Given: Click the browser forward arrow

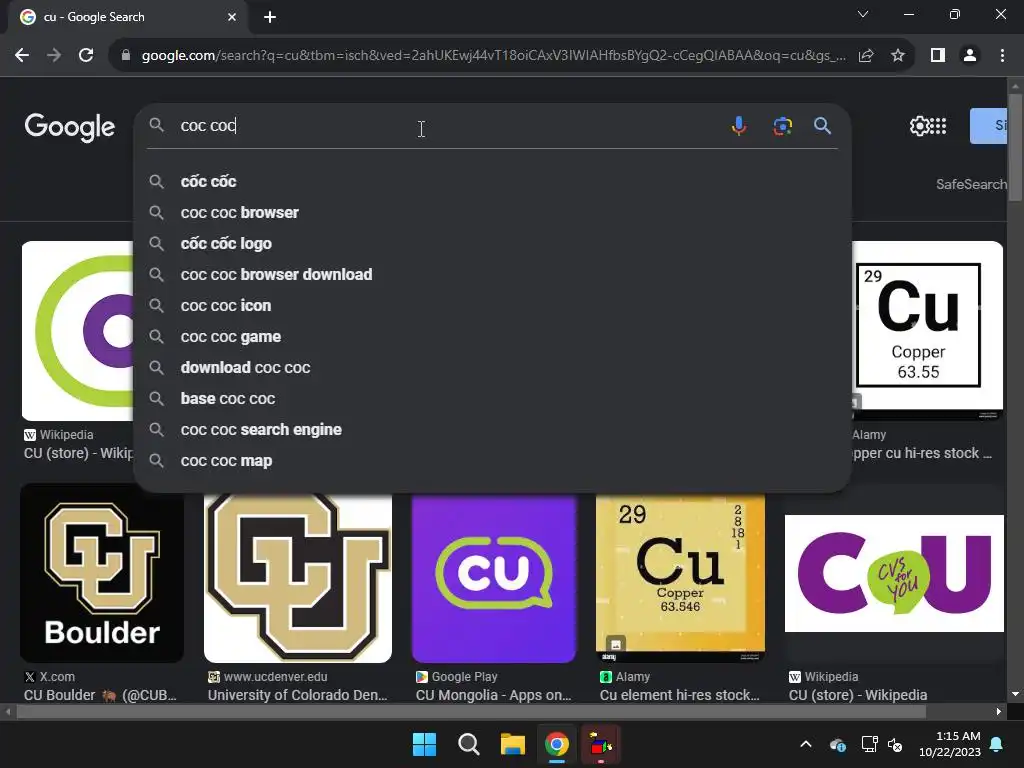Looking at the screenshot, I should coord(54,56).
